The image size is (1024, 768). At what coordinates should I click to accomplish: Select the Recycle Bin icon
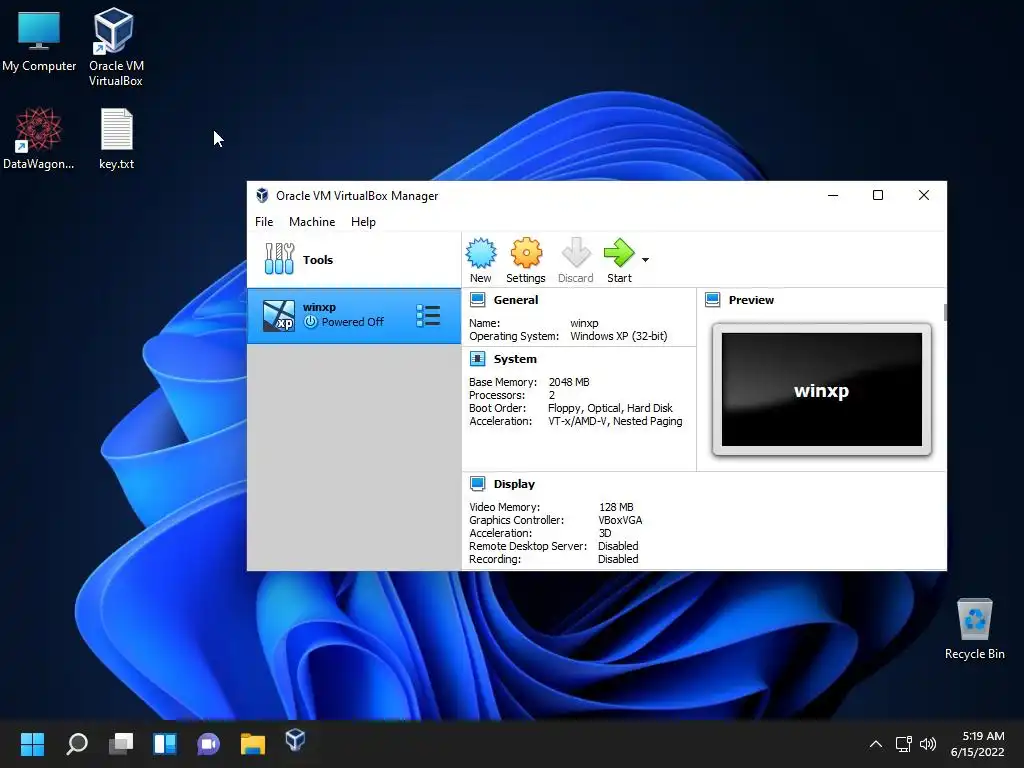pos(974,629)
